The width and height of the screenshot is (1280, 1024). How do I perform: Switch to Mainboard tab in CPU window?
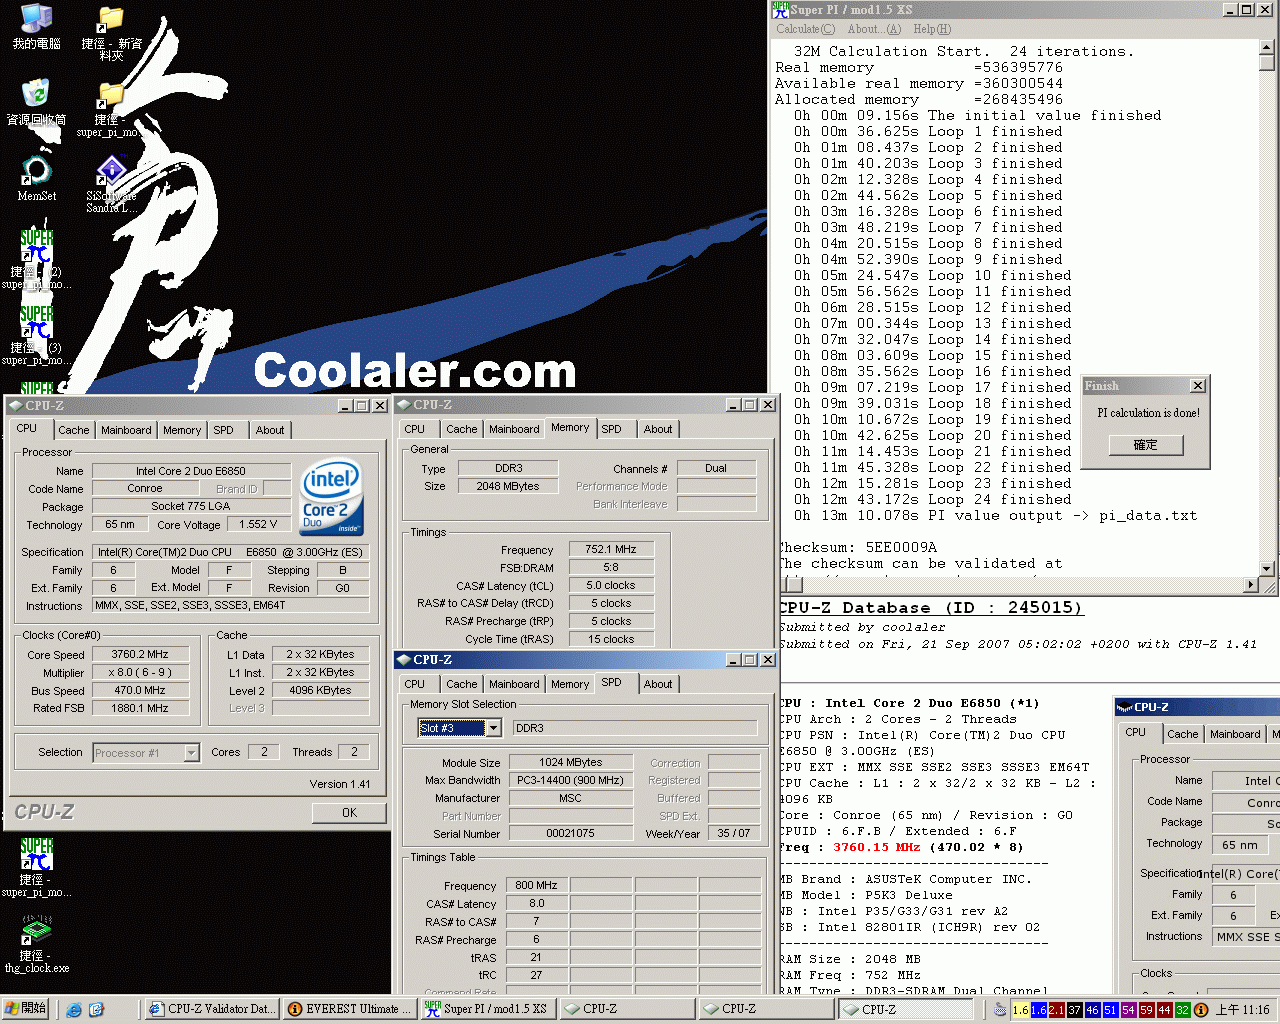[126, 430]
